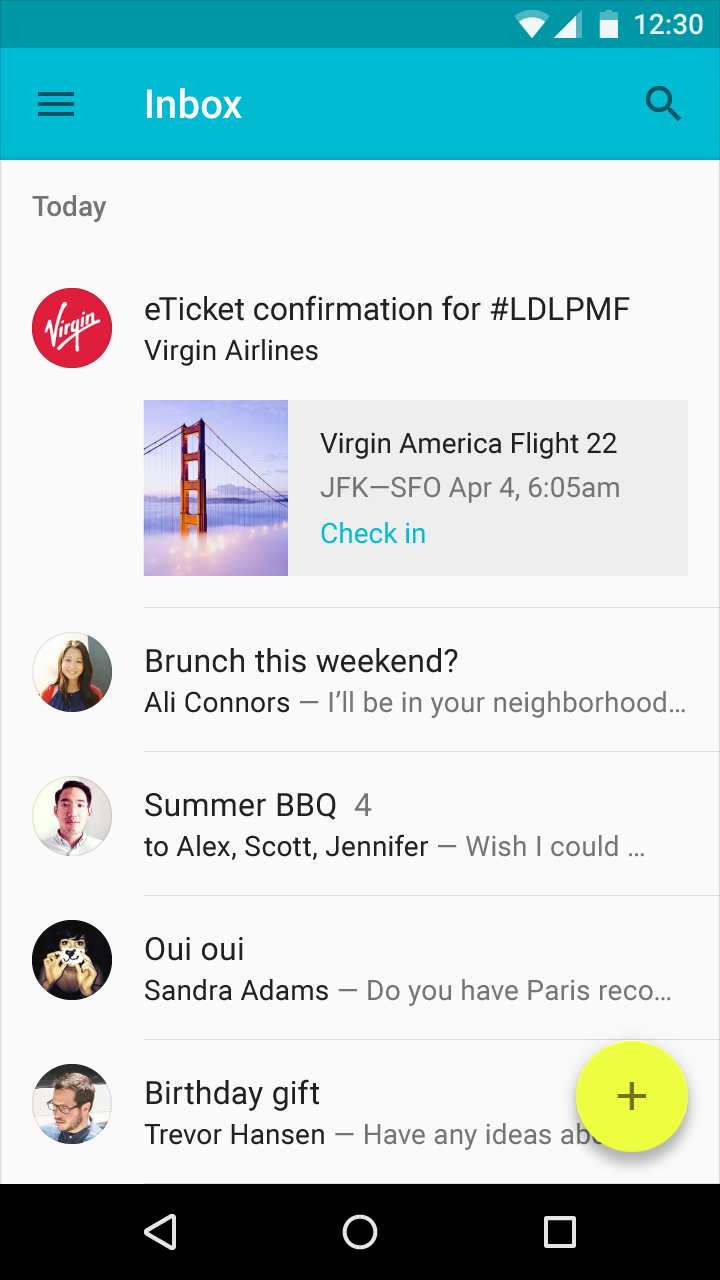
Task: Open the Brunch this weekend email
Action: coord(400,680)
